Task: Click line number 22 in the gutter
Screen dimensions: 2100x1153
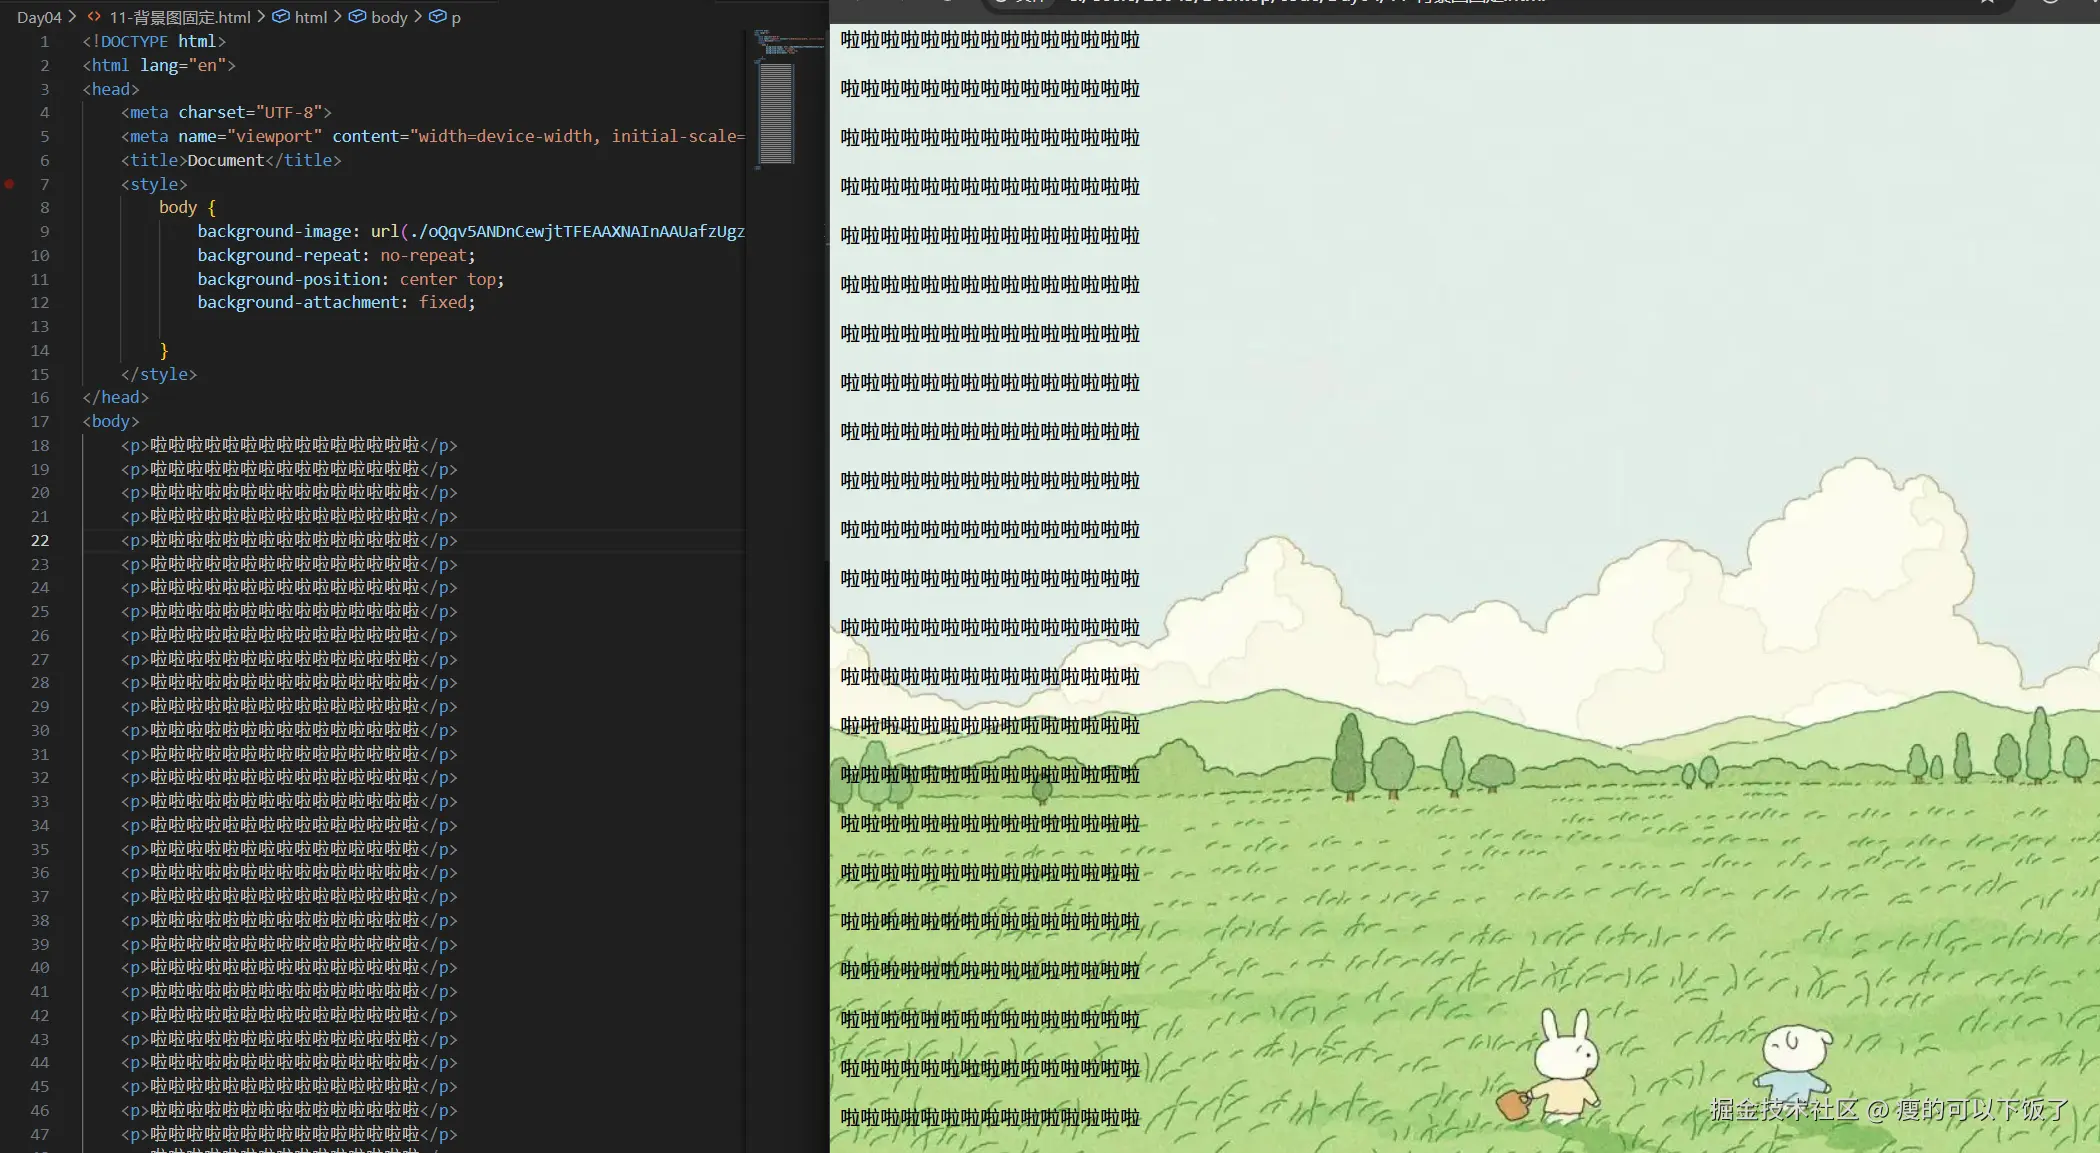Action: pos(40,540)
